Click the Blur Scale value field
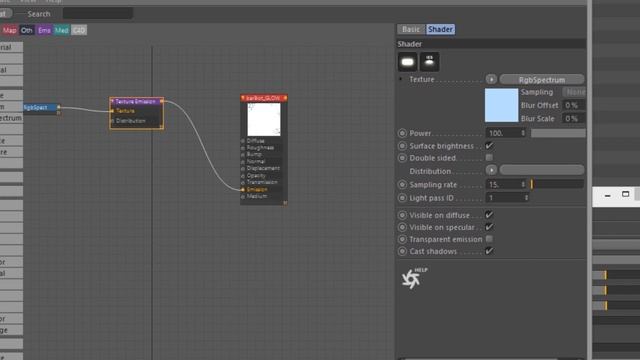 [x=574, y=119]
